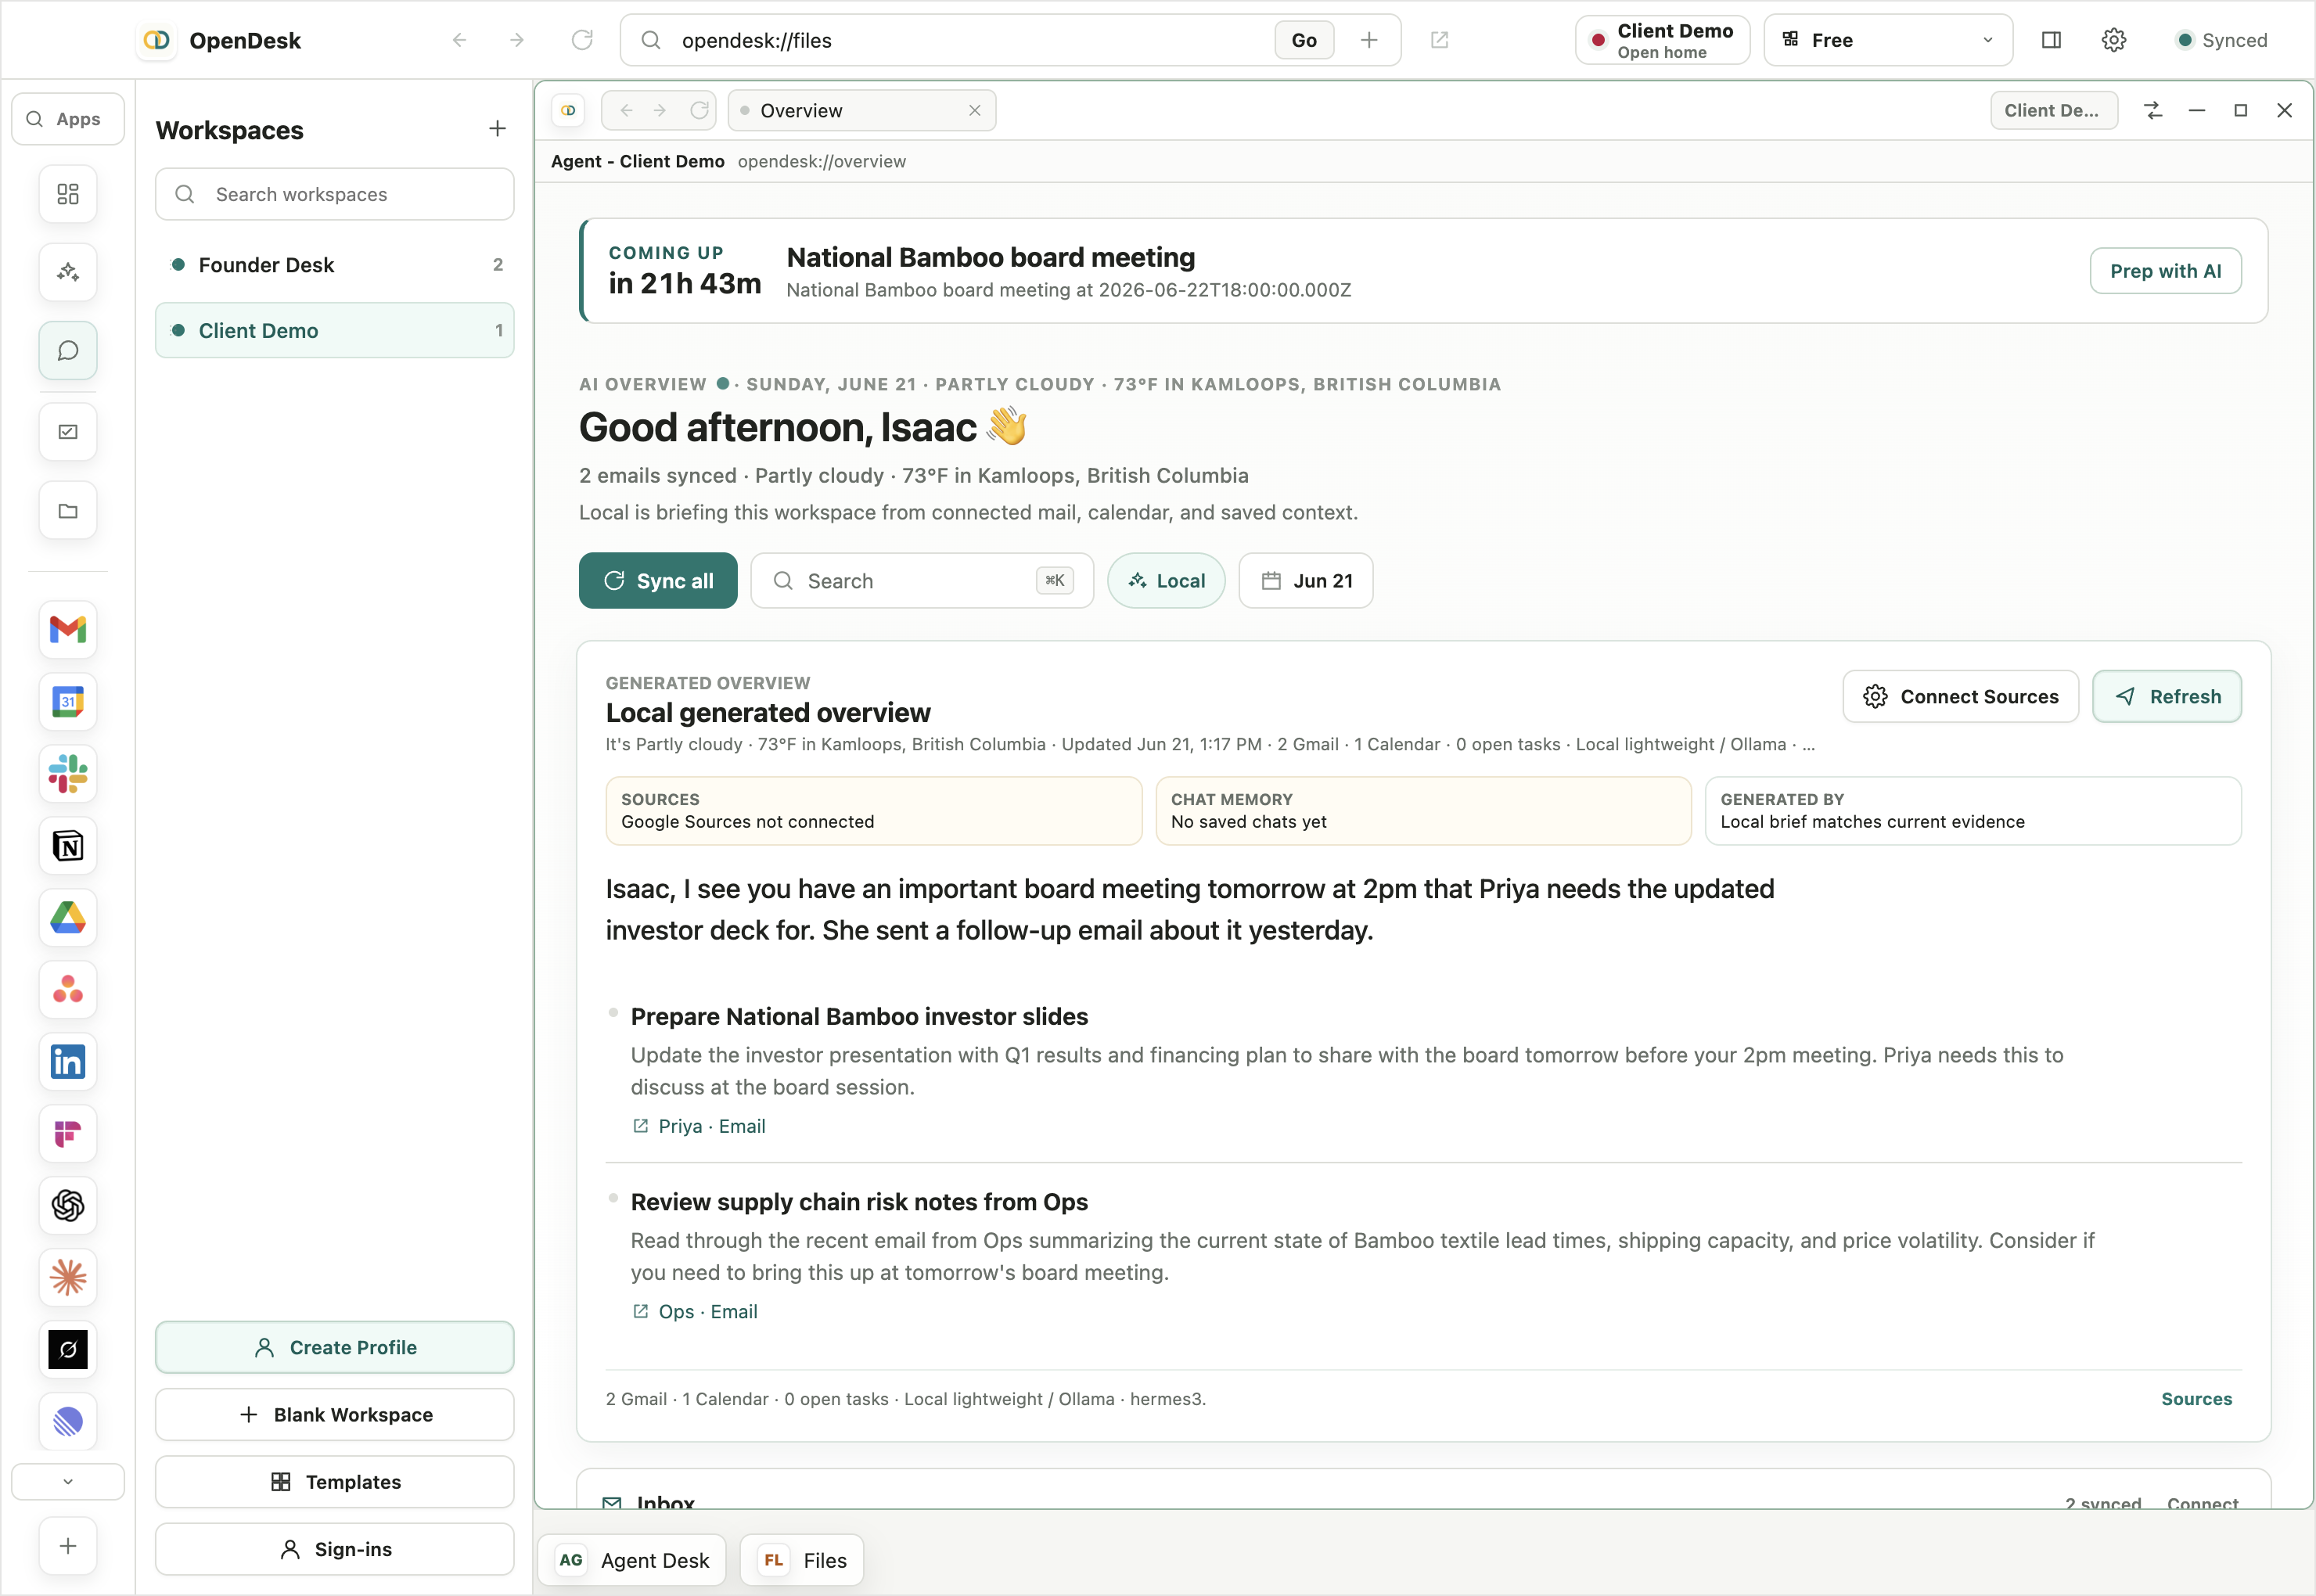This screenshot has width=2316, height=1596.
Task: Click the Chat Memory card
Action: click(x=1423, y=811)
